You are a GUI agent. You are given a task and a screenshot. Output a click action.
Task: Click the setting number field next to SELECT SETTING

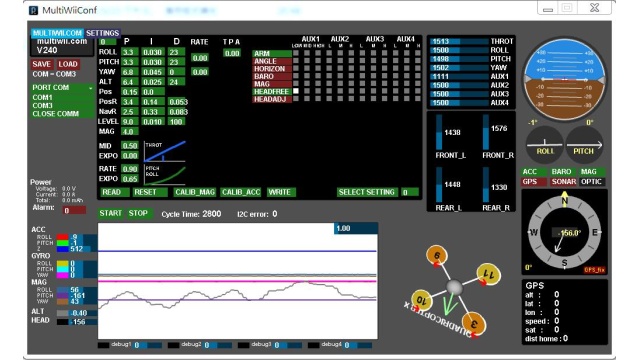coord(409,192)
